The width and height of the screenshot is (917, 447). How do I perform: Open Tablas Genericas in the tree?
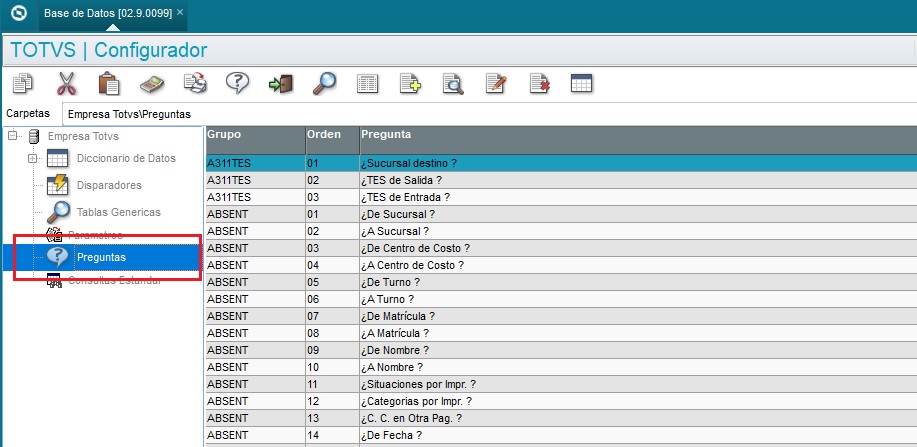click(x=119, y=212)
